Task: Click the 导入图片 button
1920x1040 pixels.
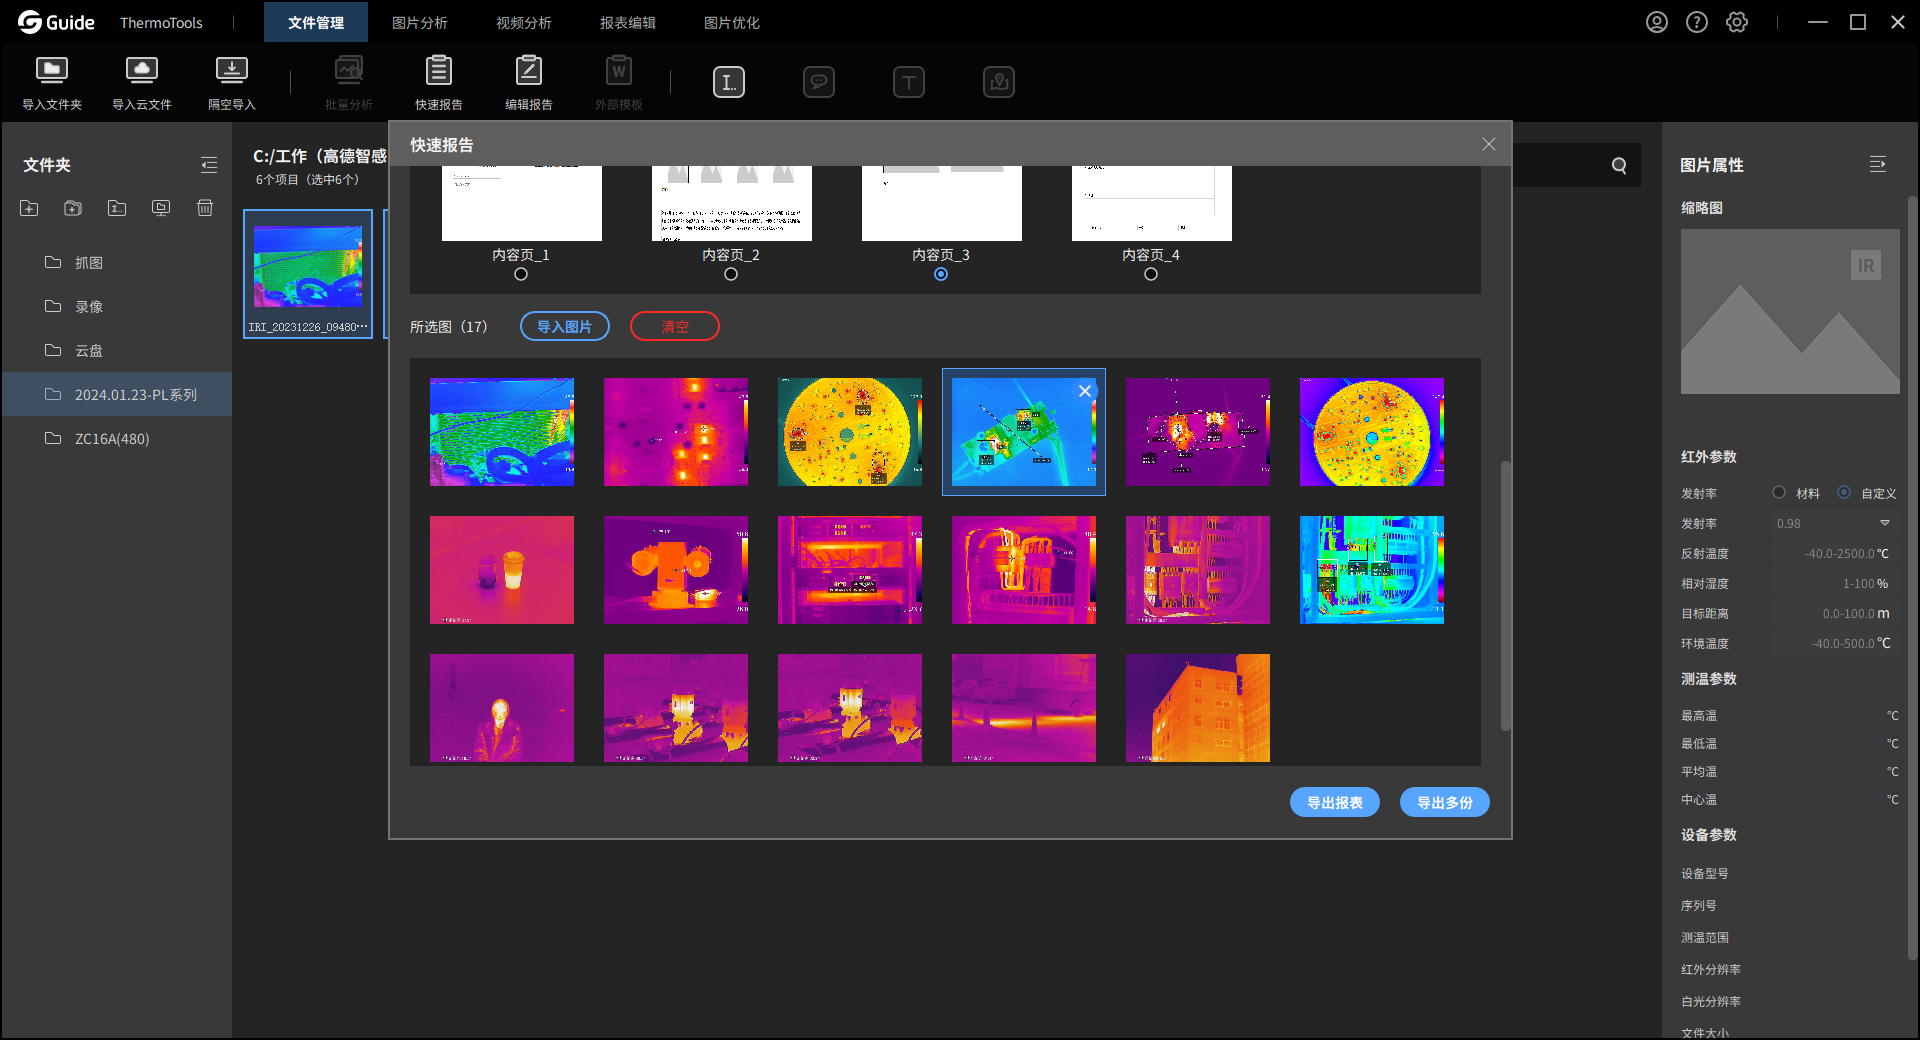Action: [x=565, y=326]
